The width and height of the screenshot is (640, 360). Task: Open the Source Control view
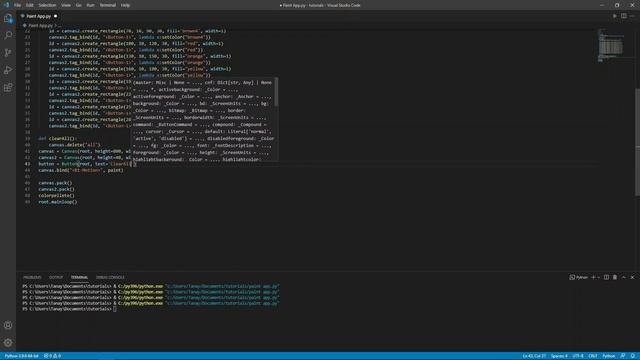point(8,53)
